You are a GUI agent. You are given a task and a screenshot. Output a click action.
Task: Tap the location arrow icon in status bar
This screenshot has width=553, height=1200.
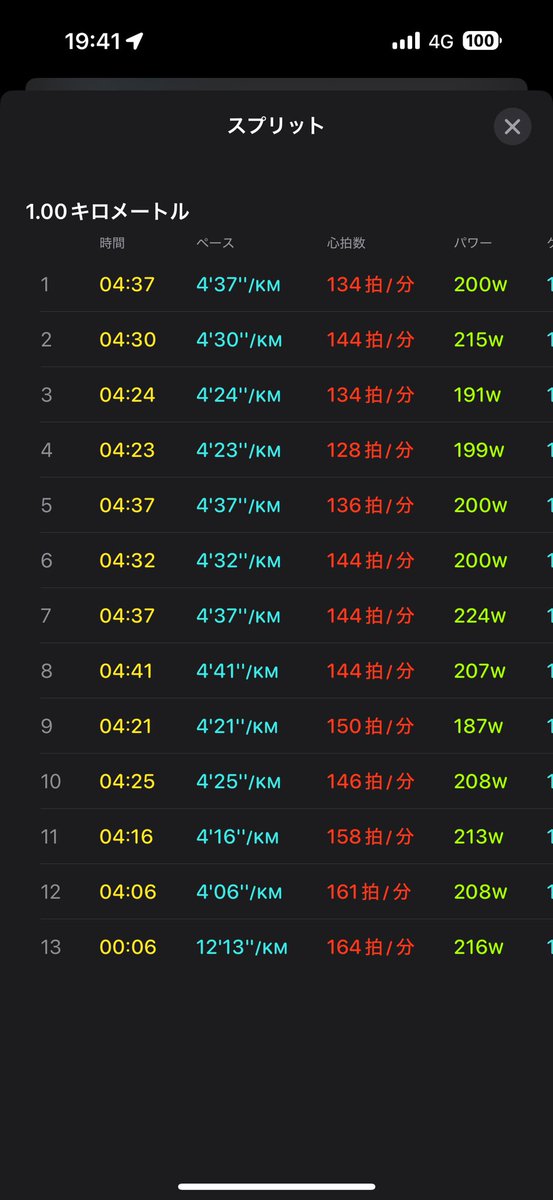coord(134,41)
